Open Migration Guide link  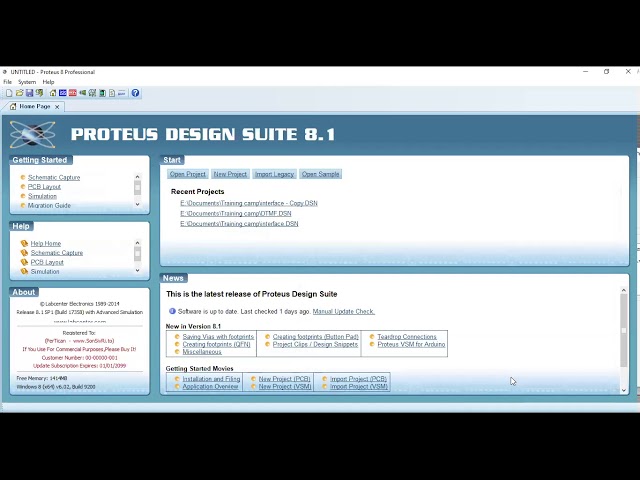(x=49, y=205)
